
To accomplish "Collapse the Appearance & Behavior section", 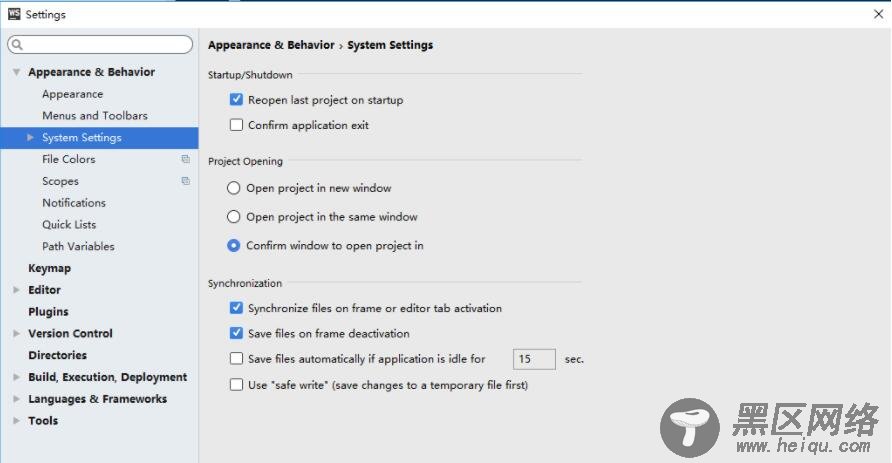I will point(16,72).
